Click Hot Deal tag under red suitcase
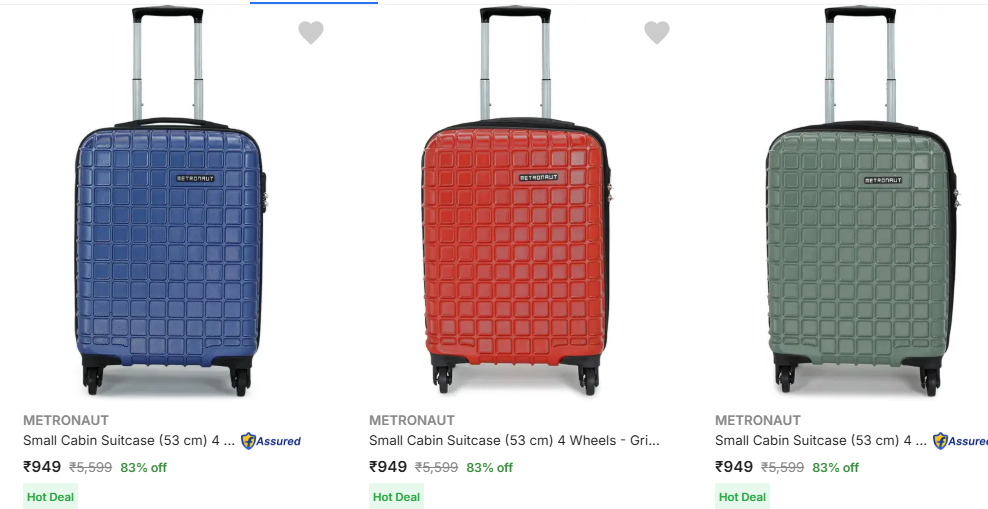 coord(396,497)
